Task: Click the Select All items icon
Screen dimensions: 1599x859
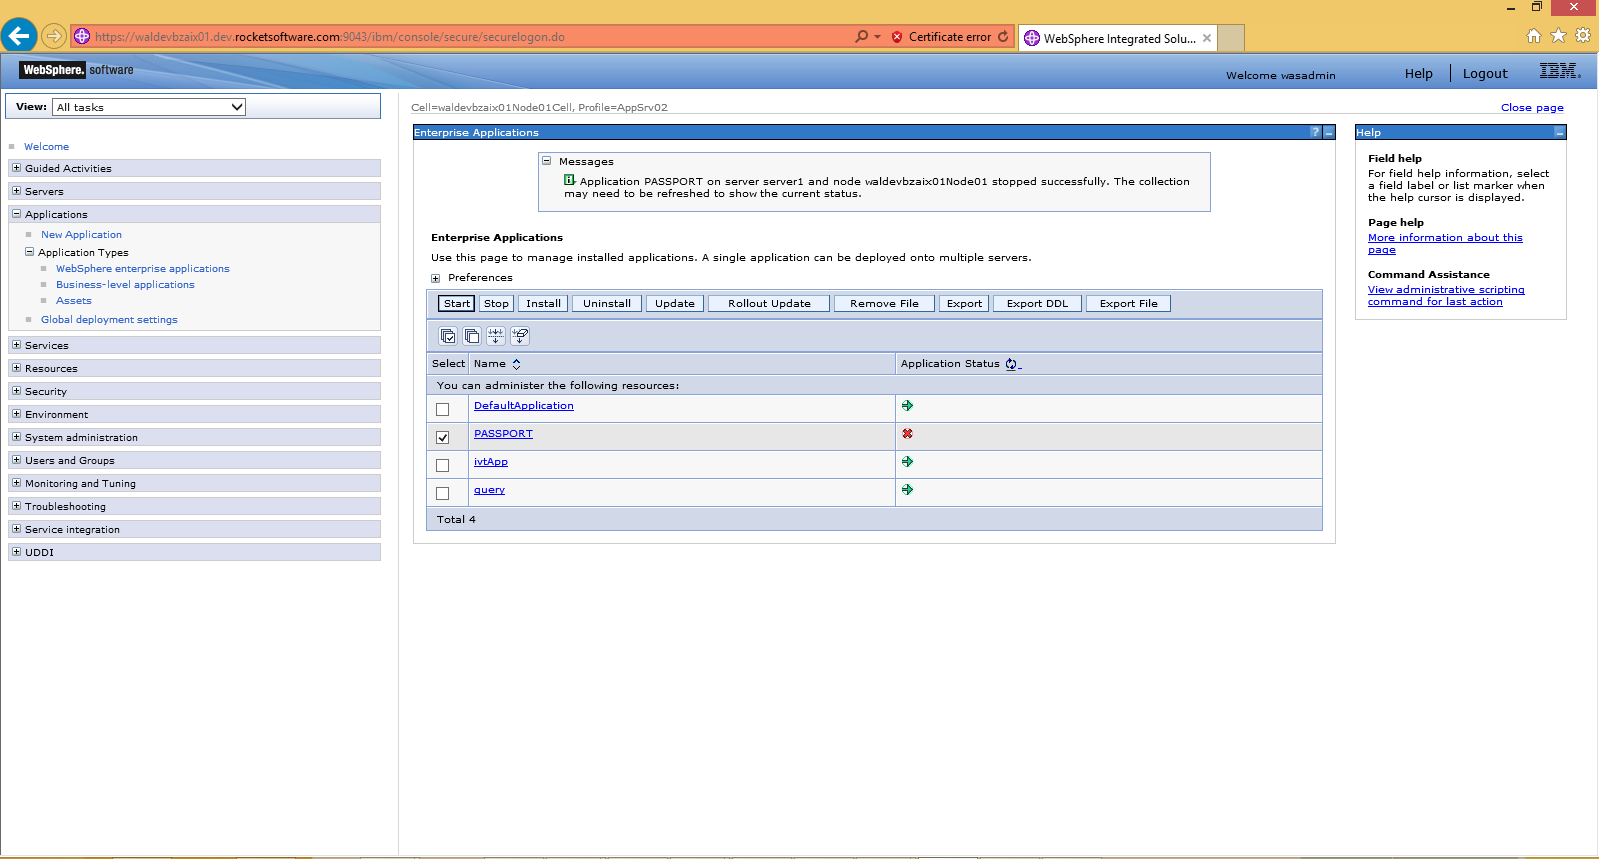Action: [x=448, y=336]
